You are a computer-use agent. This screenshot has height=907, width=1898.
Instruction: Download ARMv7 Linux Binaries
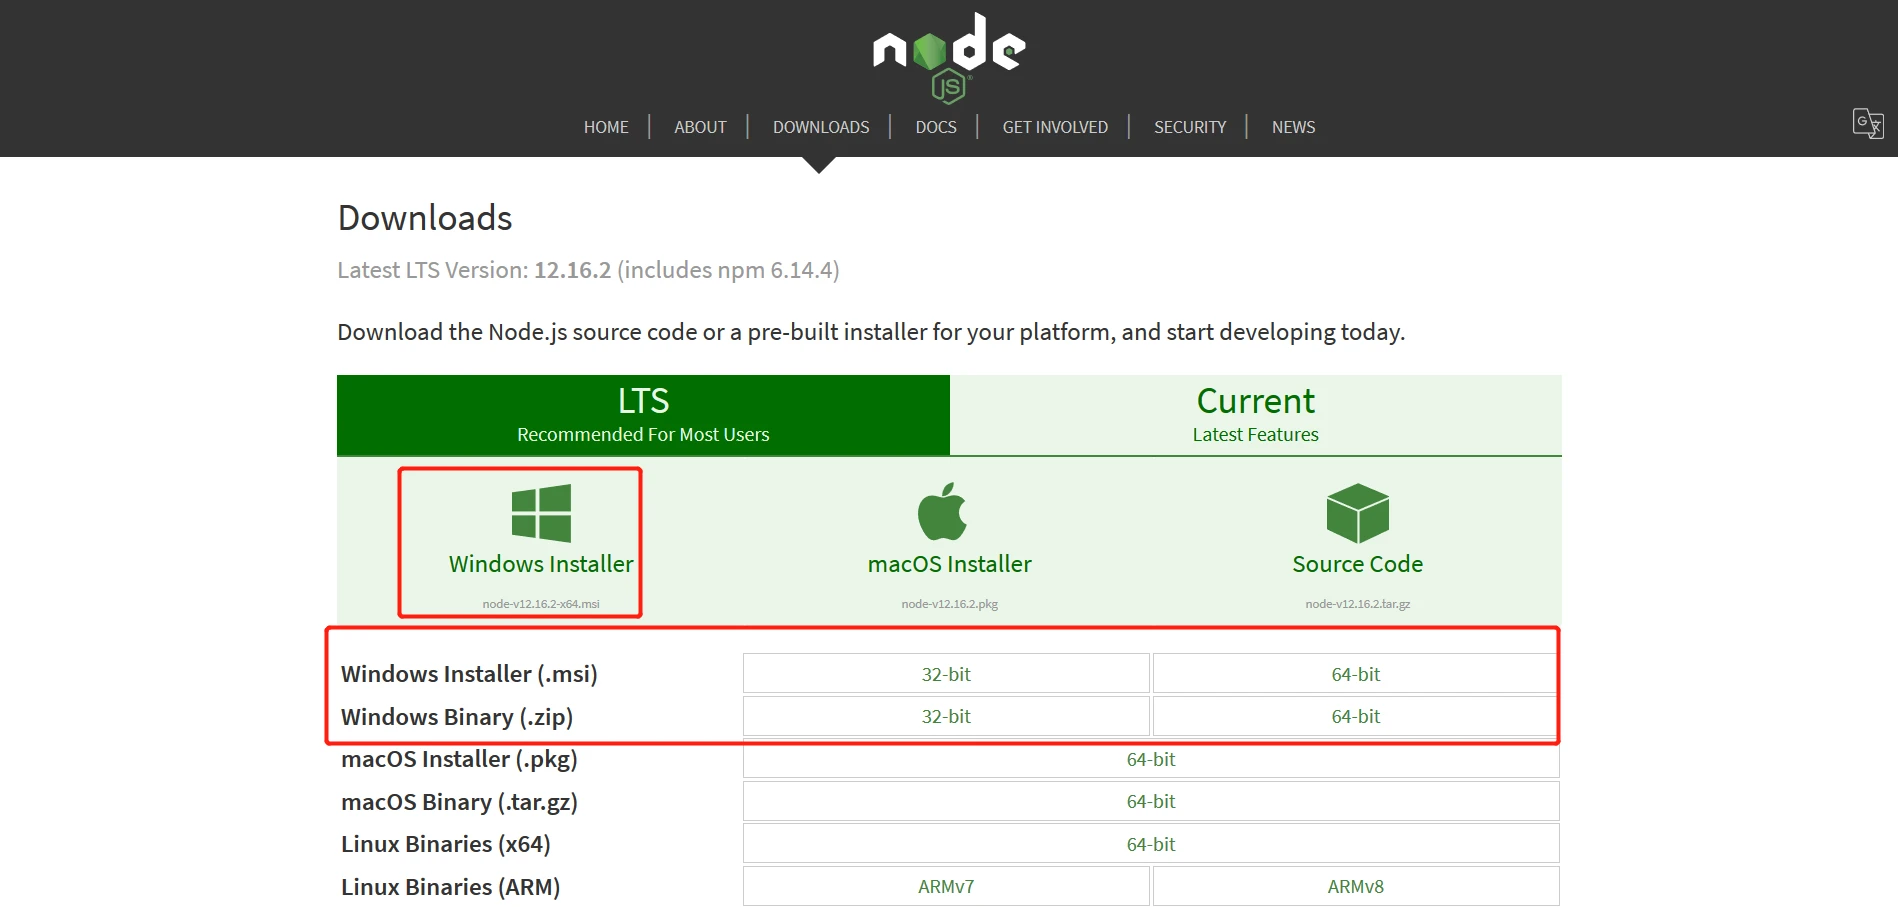point(946,887)
